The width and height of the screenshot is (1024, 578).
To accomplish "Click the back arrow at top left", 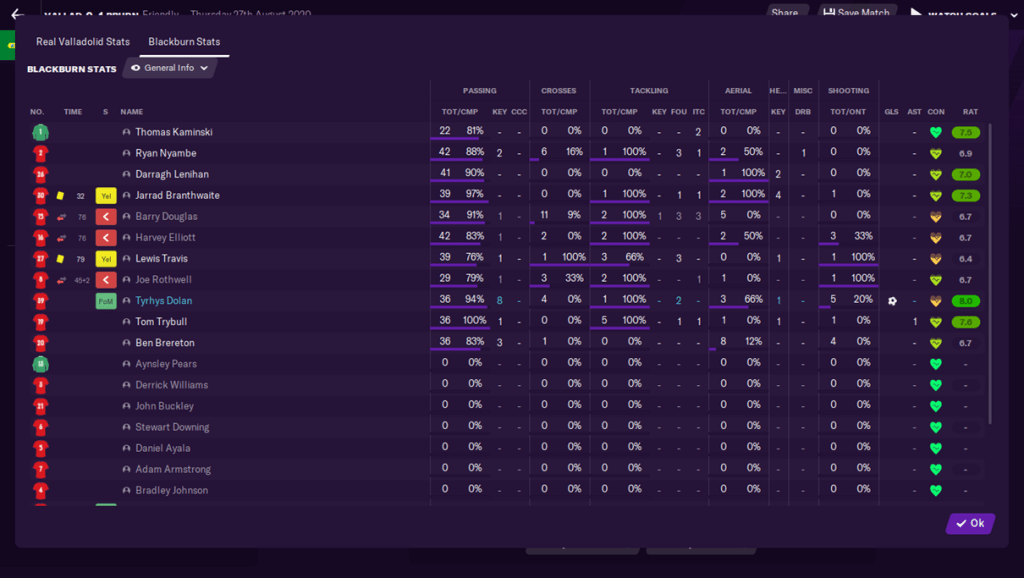I will pyautogui.click(x=17, y=14).
